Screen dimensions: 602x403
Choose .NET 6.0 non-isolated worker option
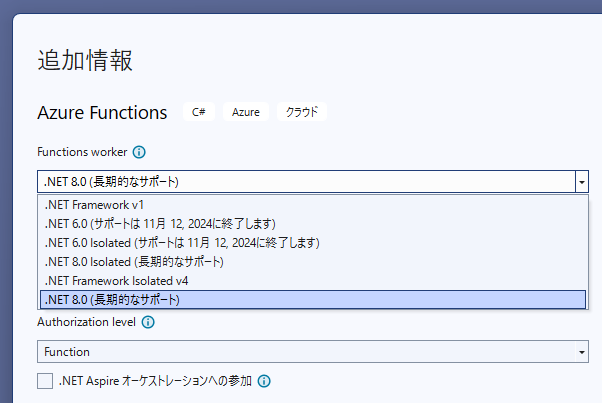313,224
